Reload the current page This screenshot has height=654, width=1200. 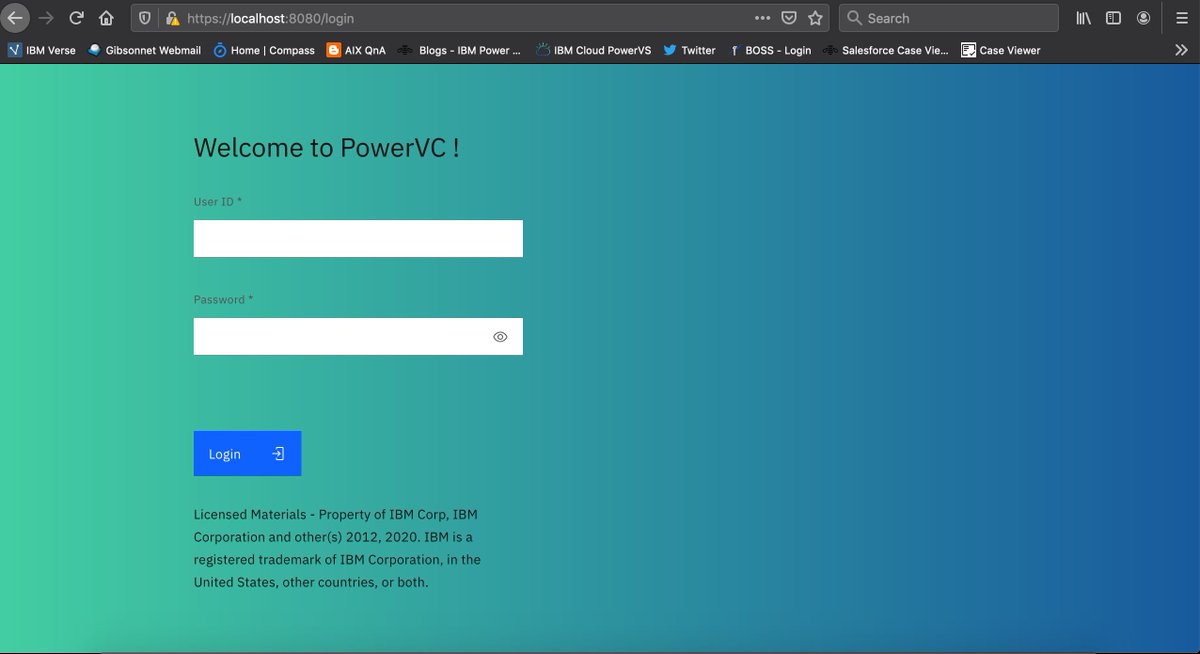(77, 18)
